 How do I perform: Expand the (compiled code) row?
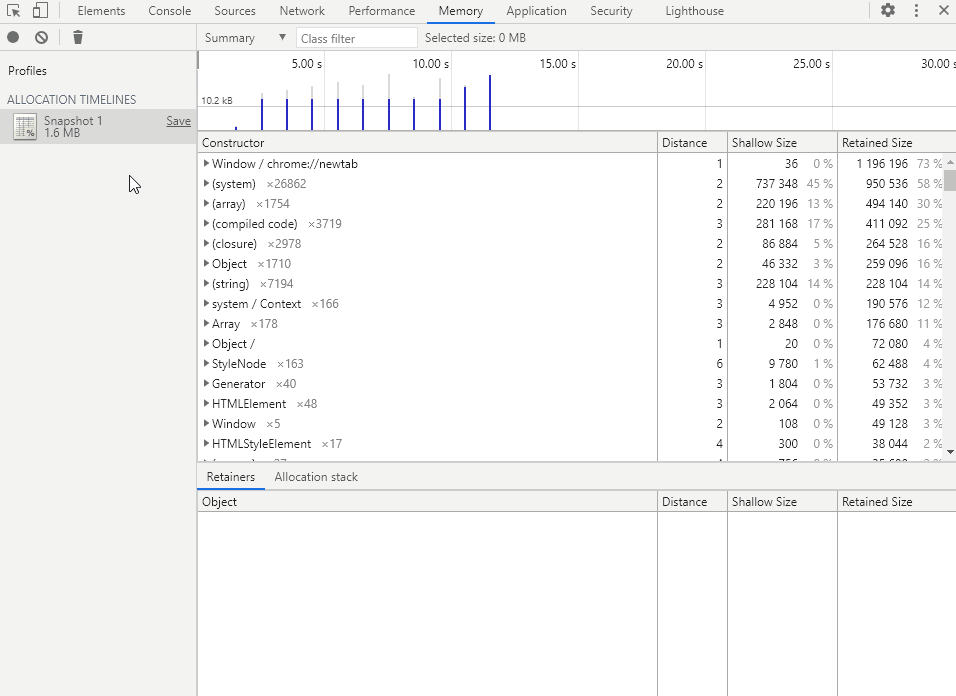click(206, 224)
